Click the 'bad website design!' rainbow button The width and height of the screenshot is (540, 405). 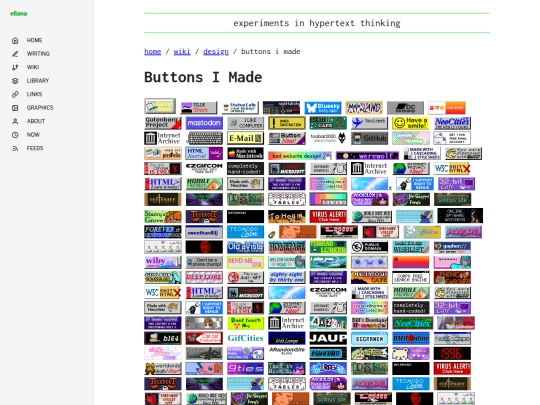click(300, 156)
